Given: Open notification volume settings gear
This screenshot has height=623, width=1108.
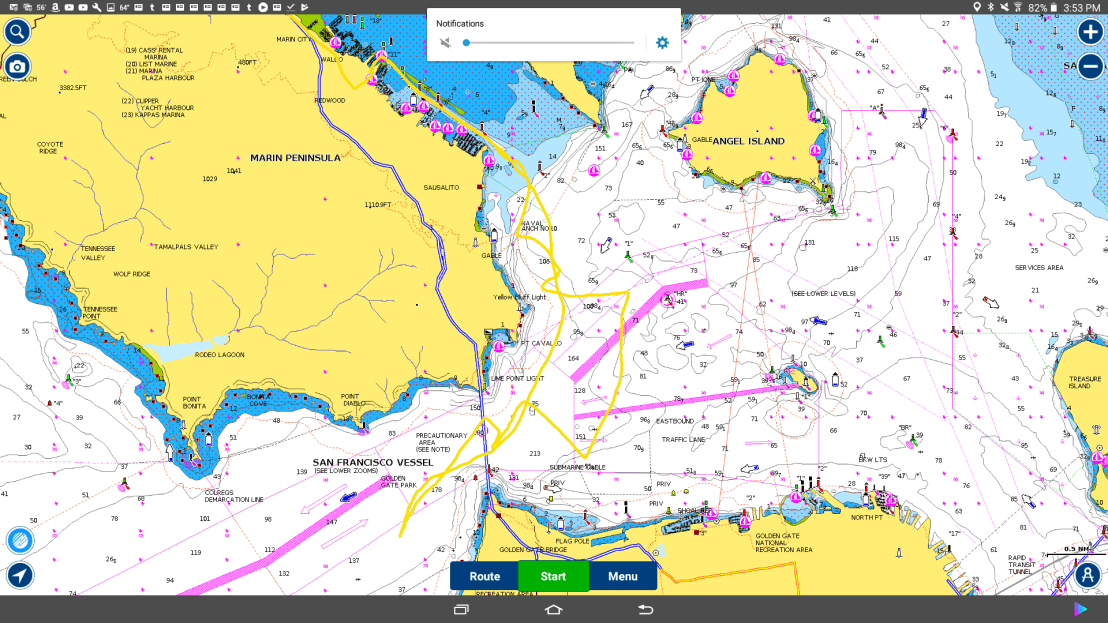Looking at the screenshot, I should click(x=662, y=43).
